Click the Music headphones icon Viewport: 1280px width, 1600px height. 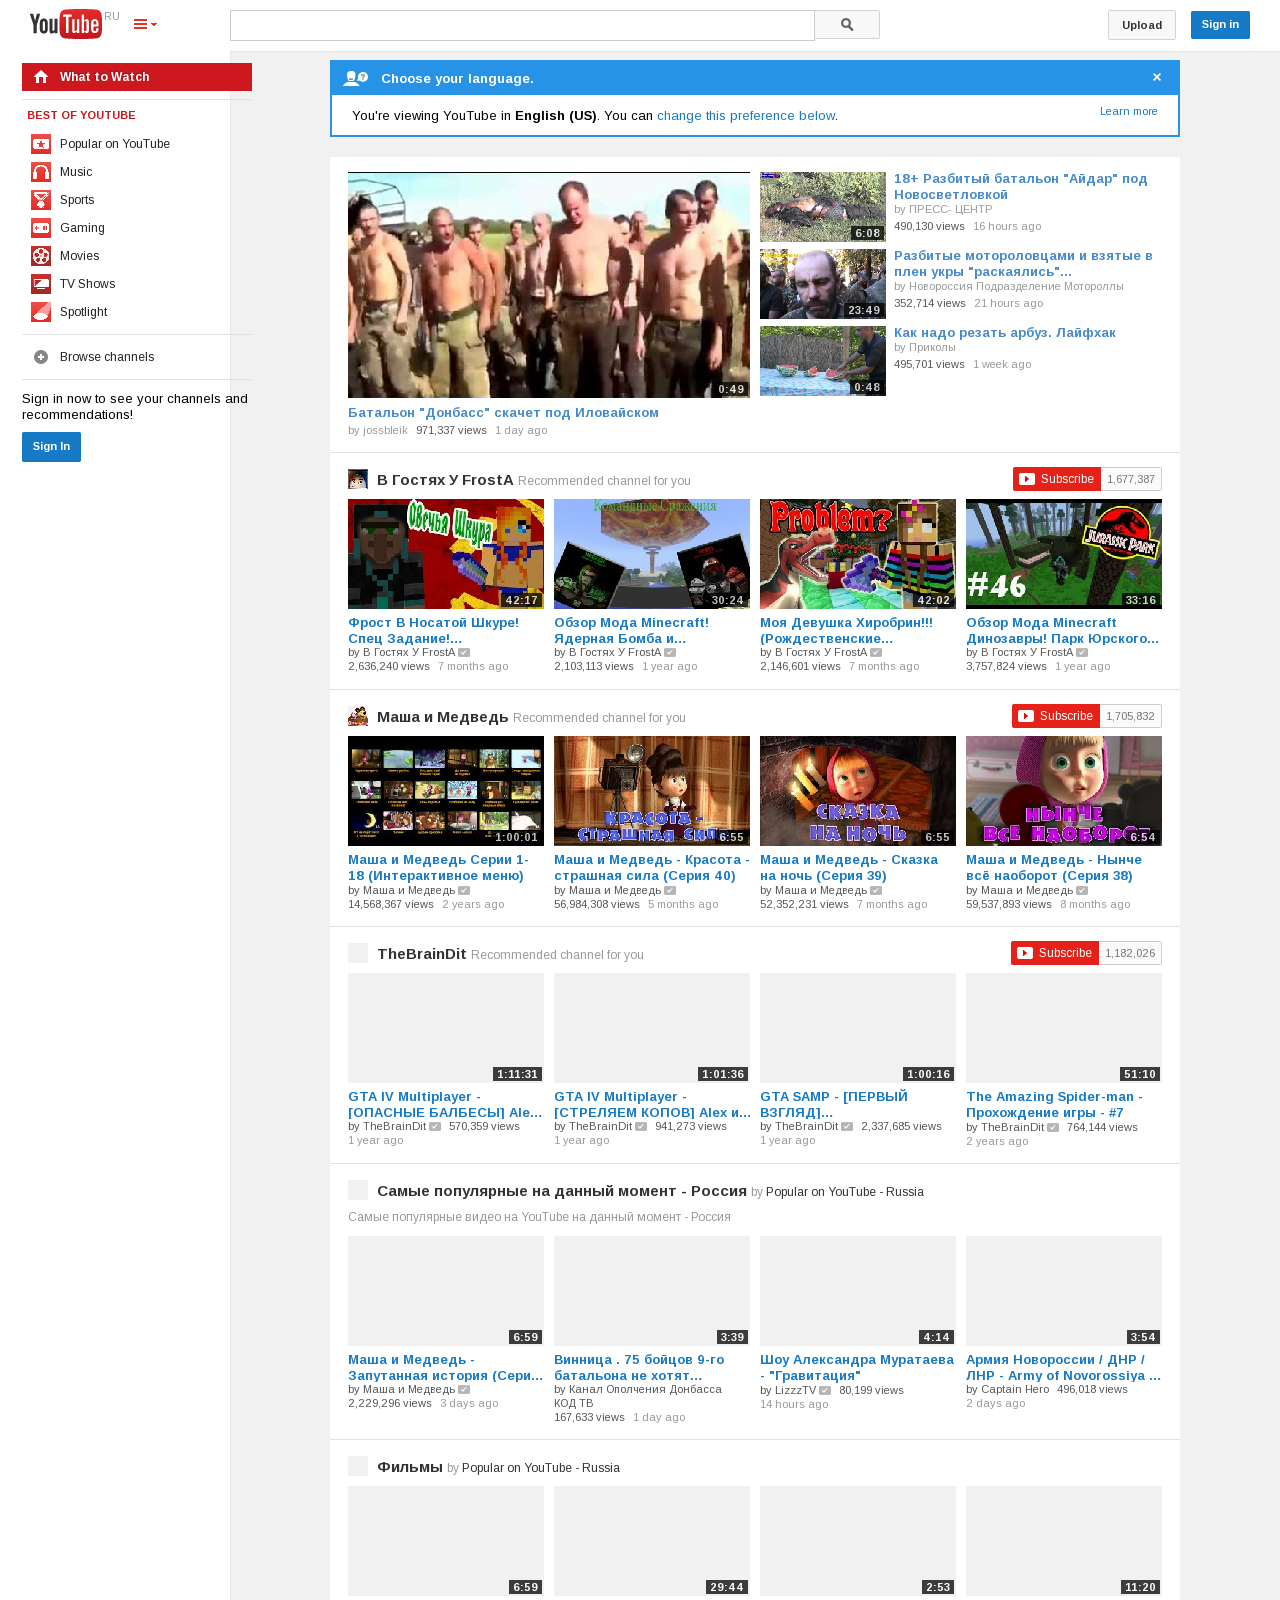41,172
